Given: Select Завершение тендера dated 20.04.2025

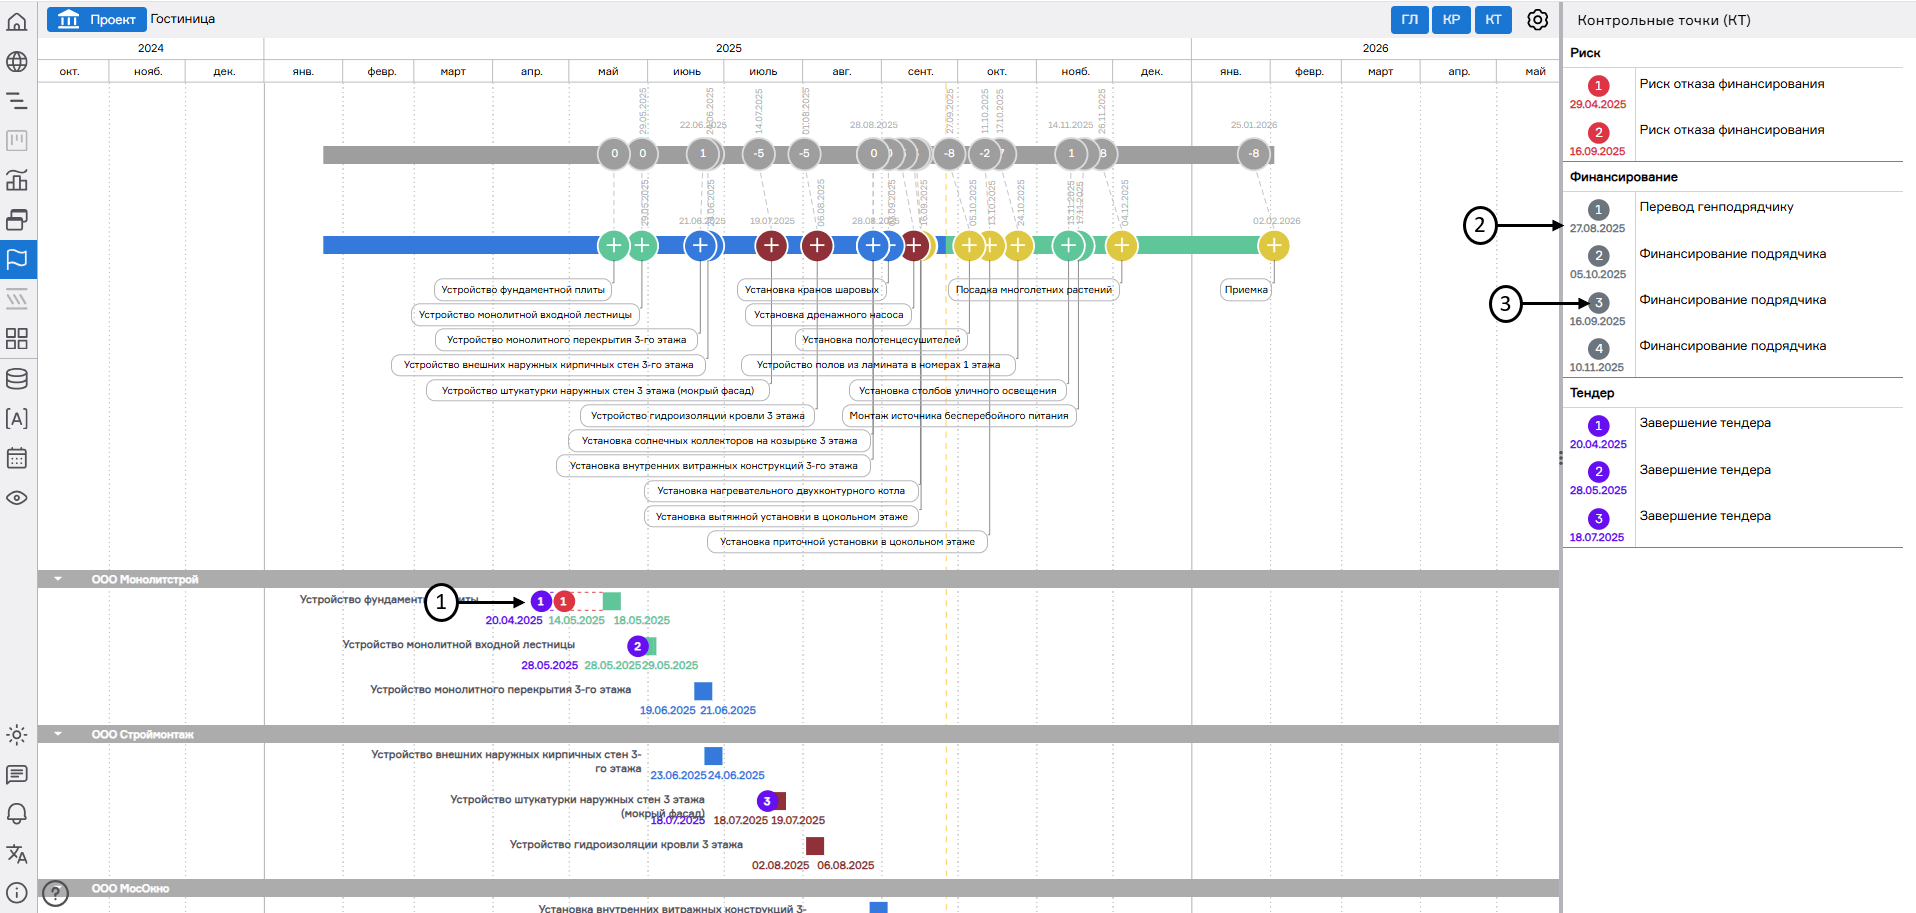Looking at the screenshot, I should [x=1705, y=423].
